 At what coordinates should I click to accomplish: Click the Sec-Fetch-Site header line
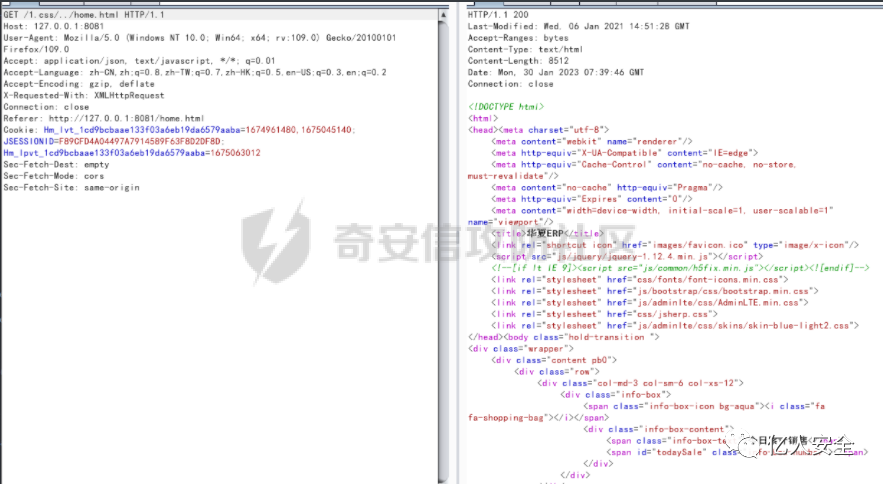tap(72, 188)
